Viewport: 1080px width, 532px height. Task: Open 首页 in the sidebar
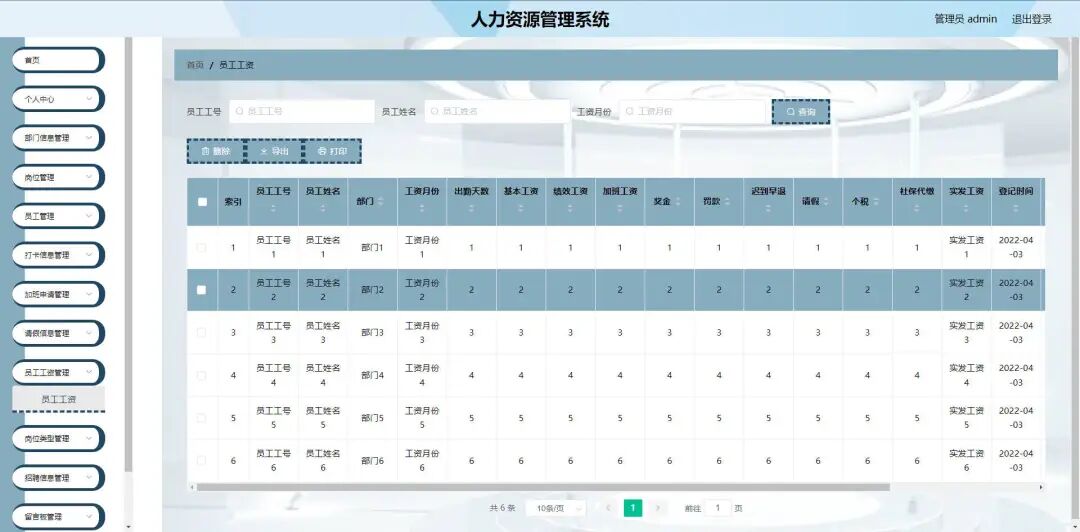coord(58,60)
